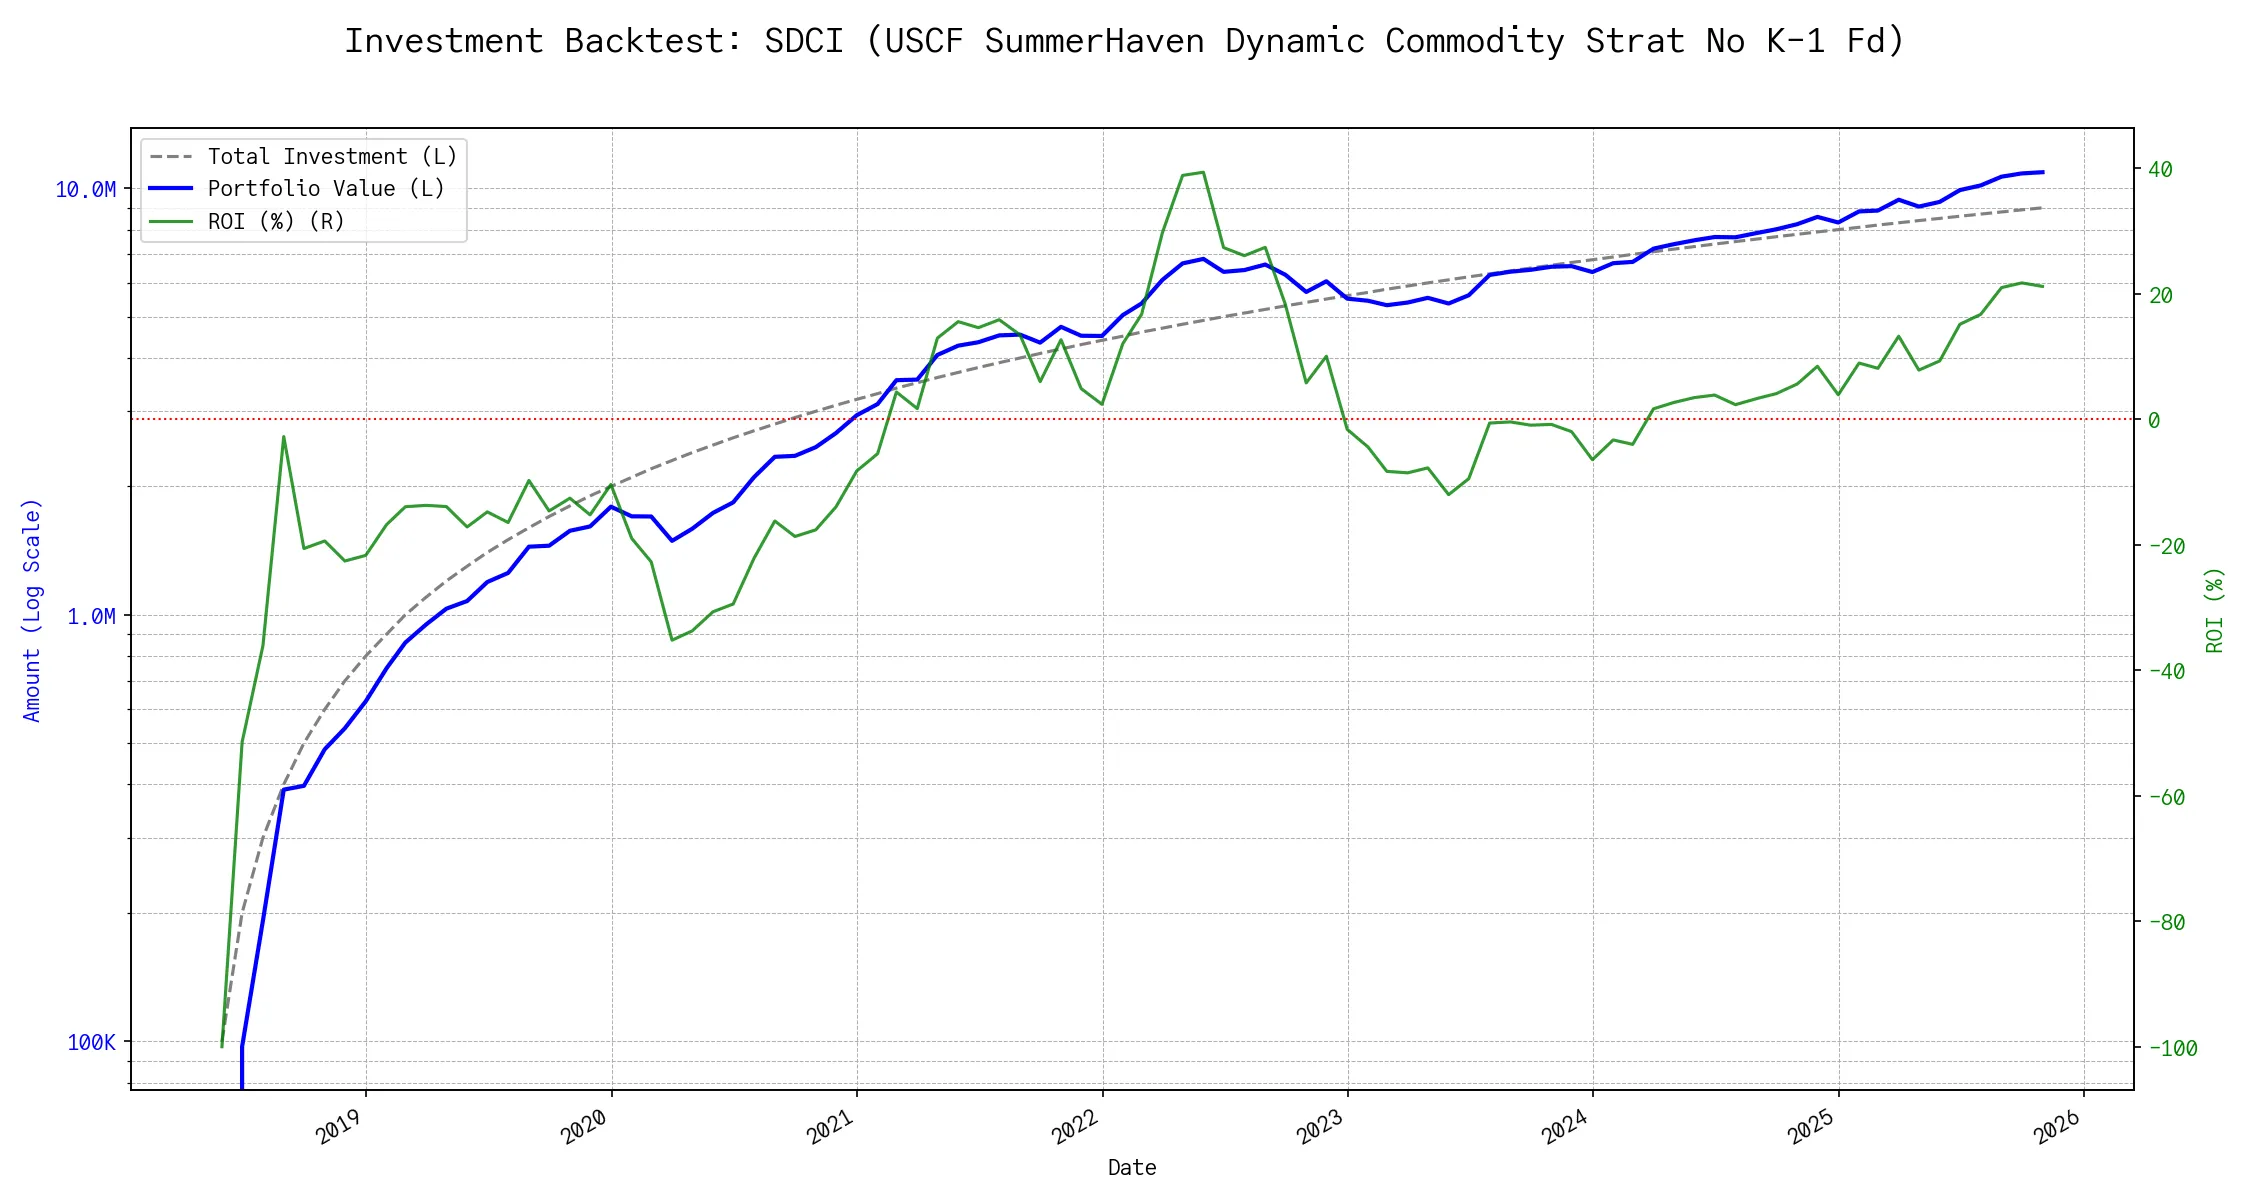Click the Total Investment legend entry
Screen dimensions: 2250x1200
[332, 157]
